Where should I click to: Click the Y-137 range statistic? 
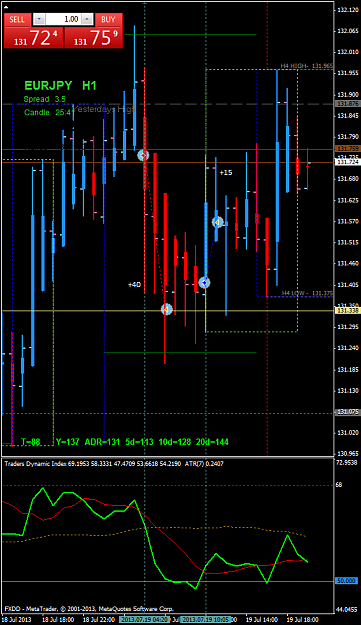pos(67,442)
